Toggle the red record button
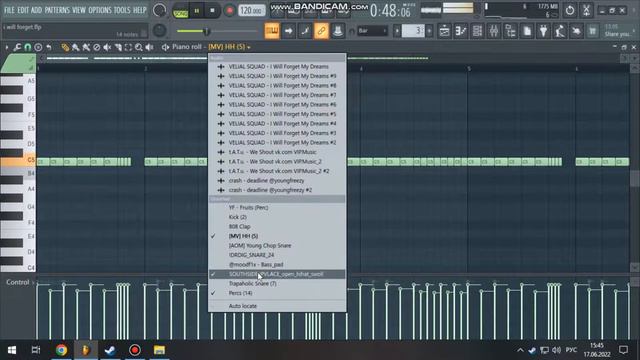This screenshot has width=640, height=360. (x=229, y=11)
